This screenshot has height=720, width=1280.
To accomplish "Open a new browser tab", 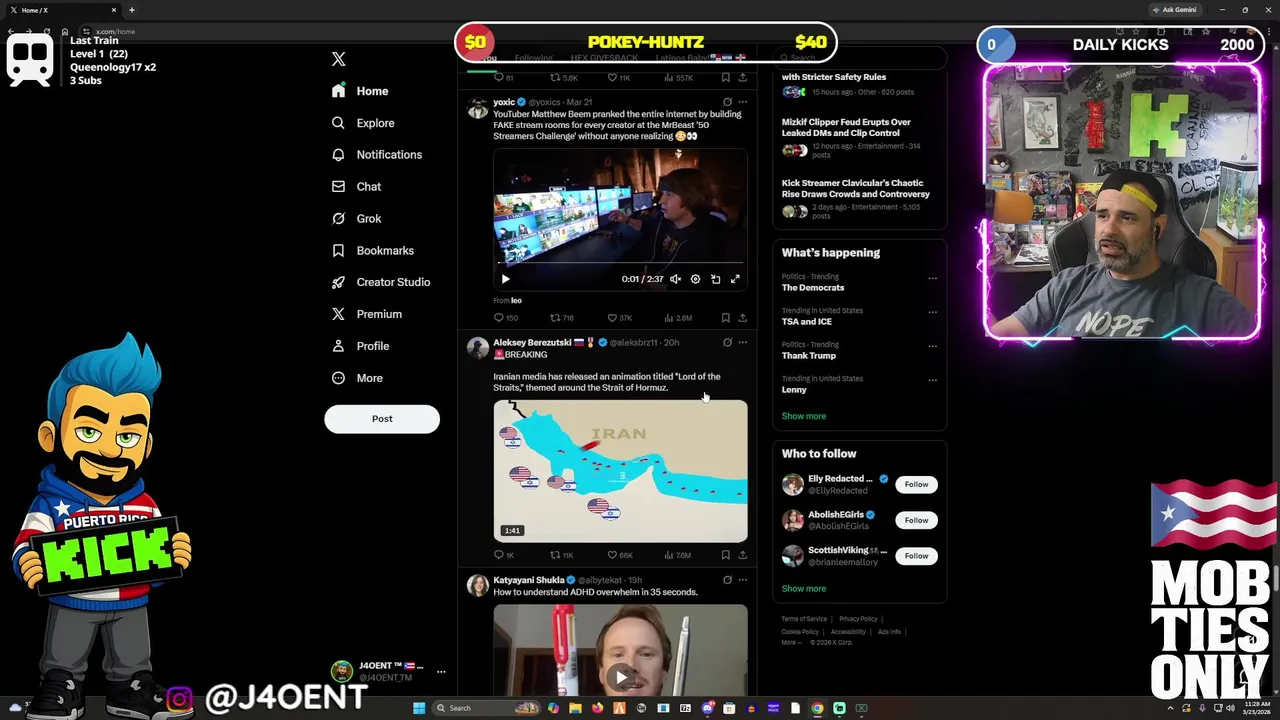I will coord(131,10).
